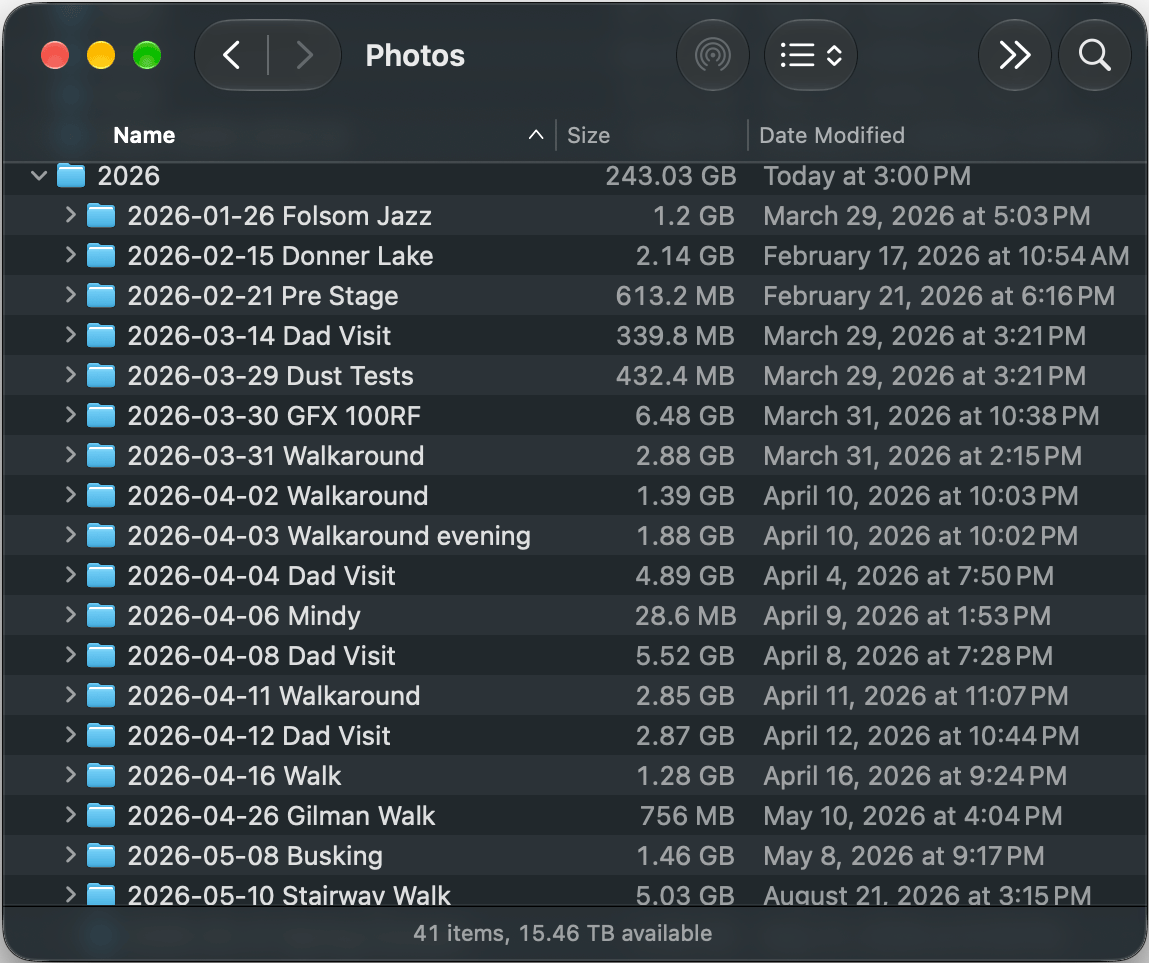Select the row named 2026-03-30 GFX 100RF

[574, 416]
